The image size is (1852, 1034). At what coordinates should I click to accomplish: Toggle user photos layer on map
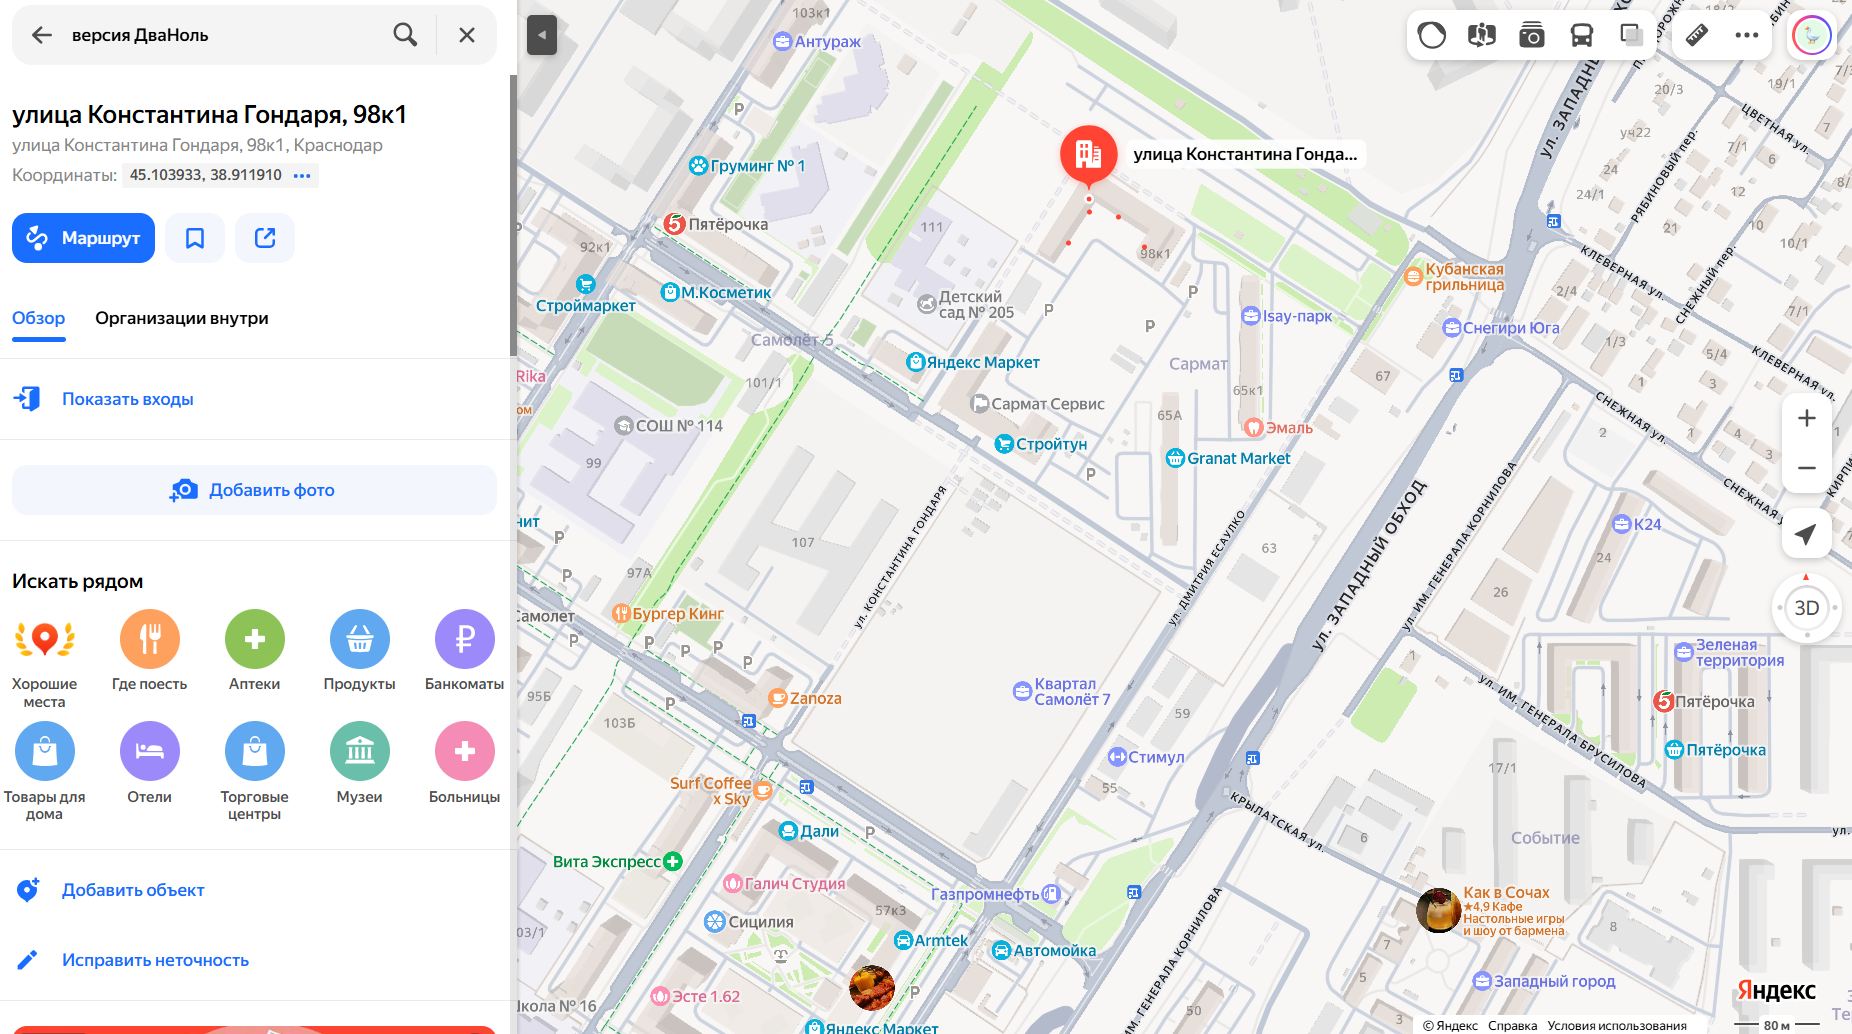[x=1531, y=36]
